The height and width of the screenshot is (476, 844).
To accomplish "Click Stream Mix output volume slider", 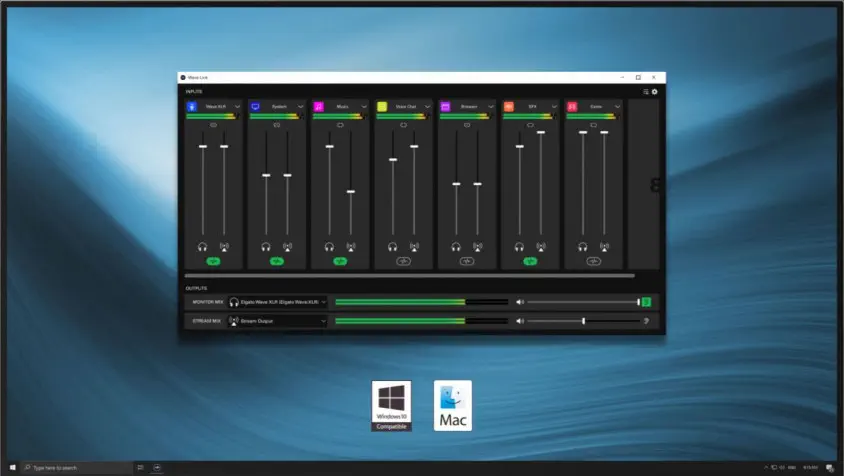I will click(583, 321).
